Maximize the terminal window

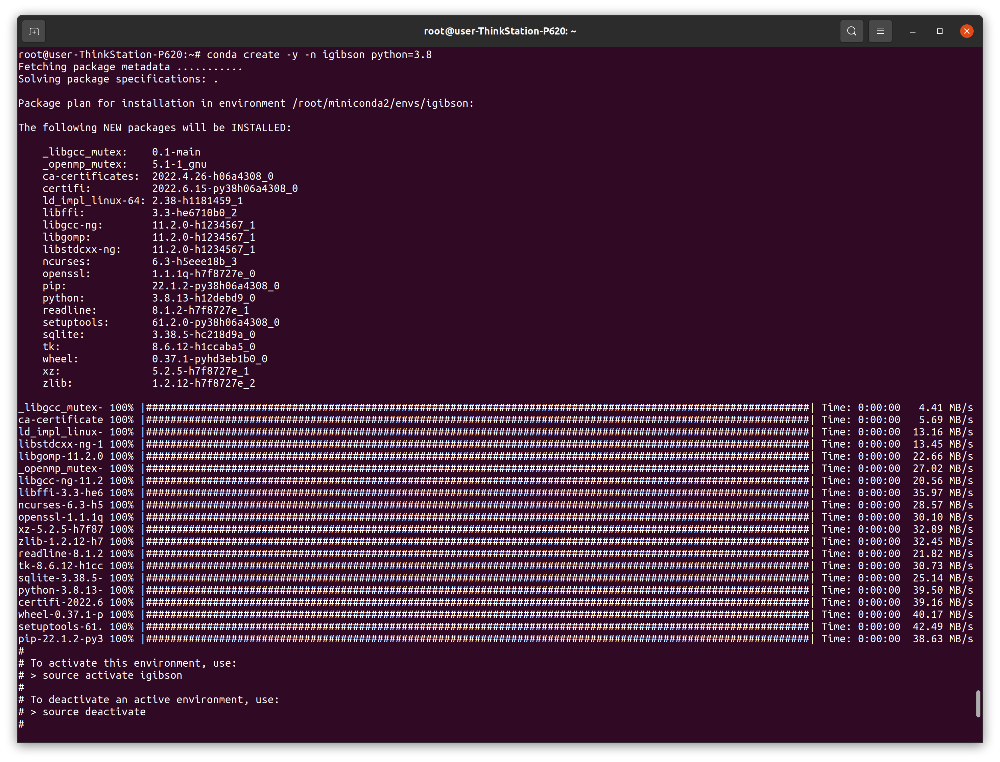pos(939,31)
